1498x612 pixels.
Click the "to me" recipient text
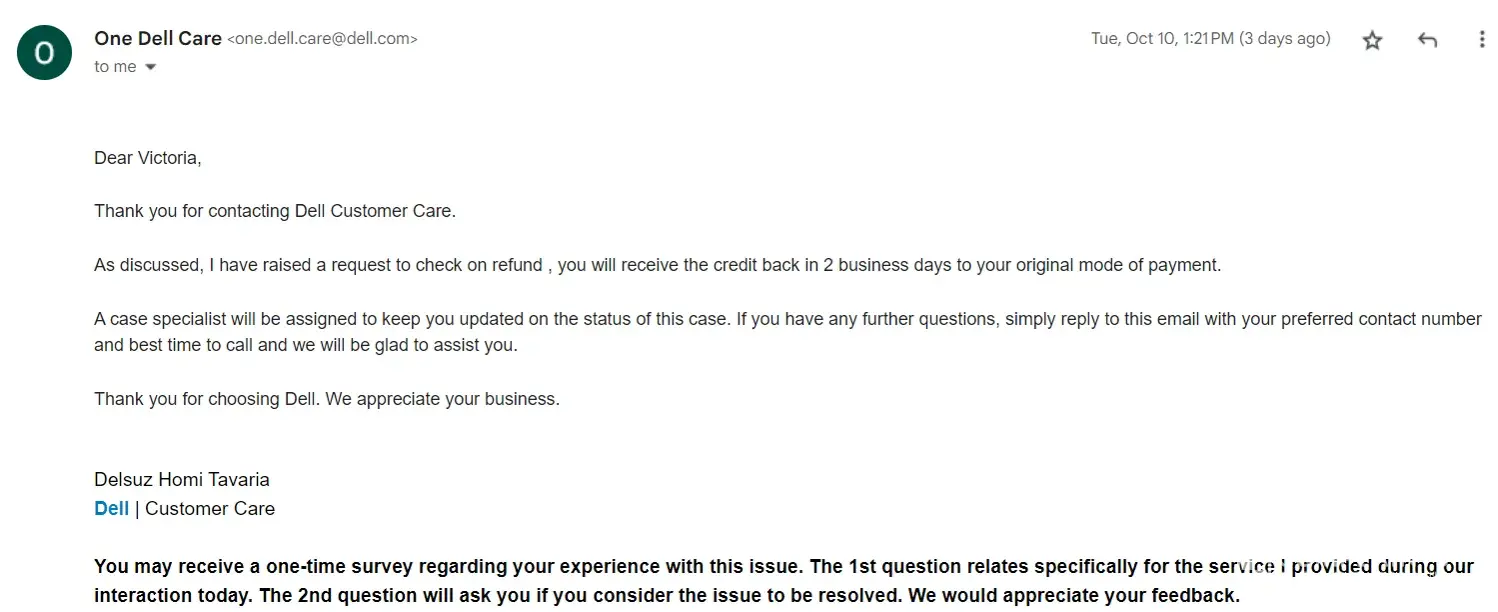115,67
